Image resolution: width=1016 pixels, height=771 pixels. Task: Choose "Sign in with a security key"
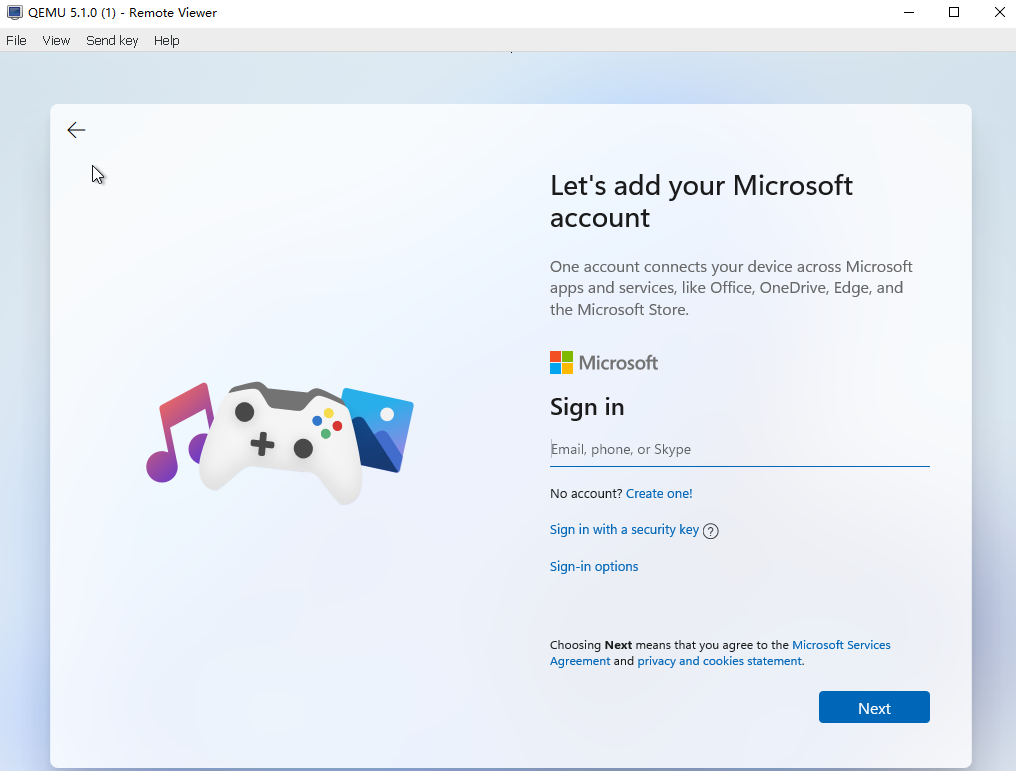(624, 530)
